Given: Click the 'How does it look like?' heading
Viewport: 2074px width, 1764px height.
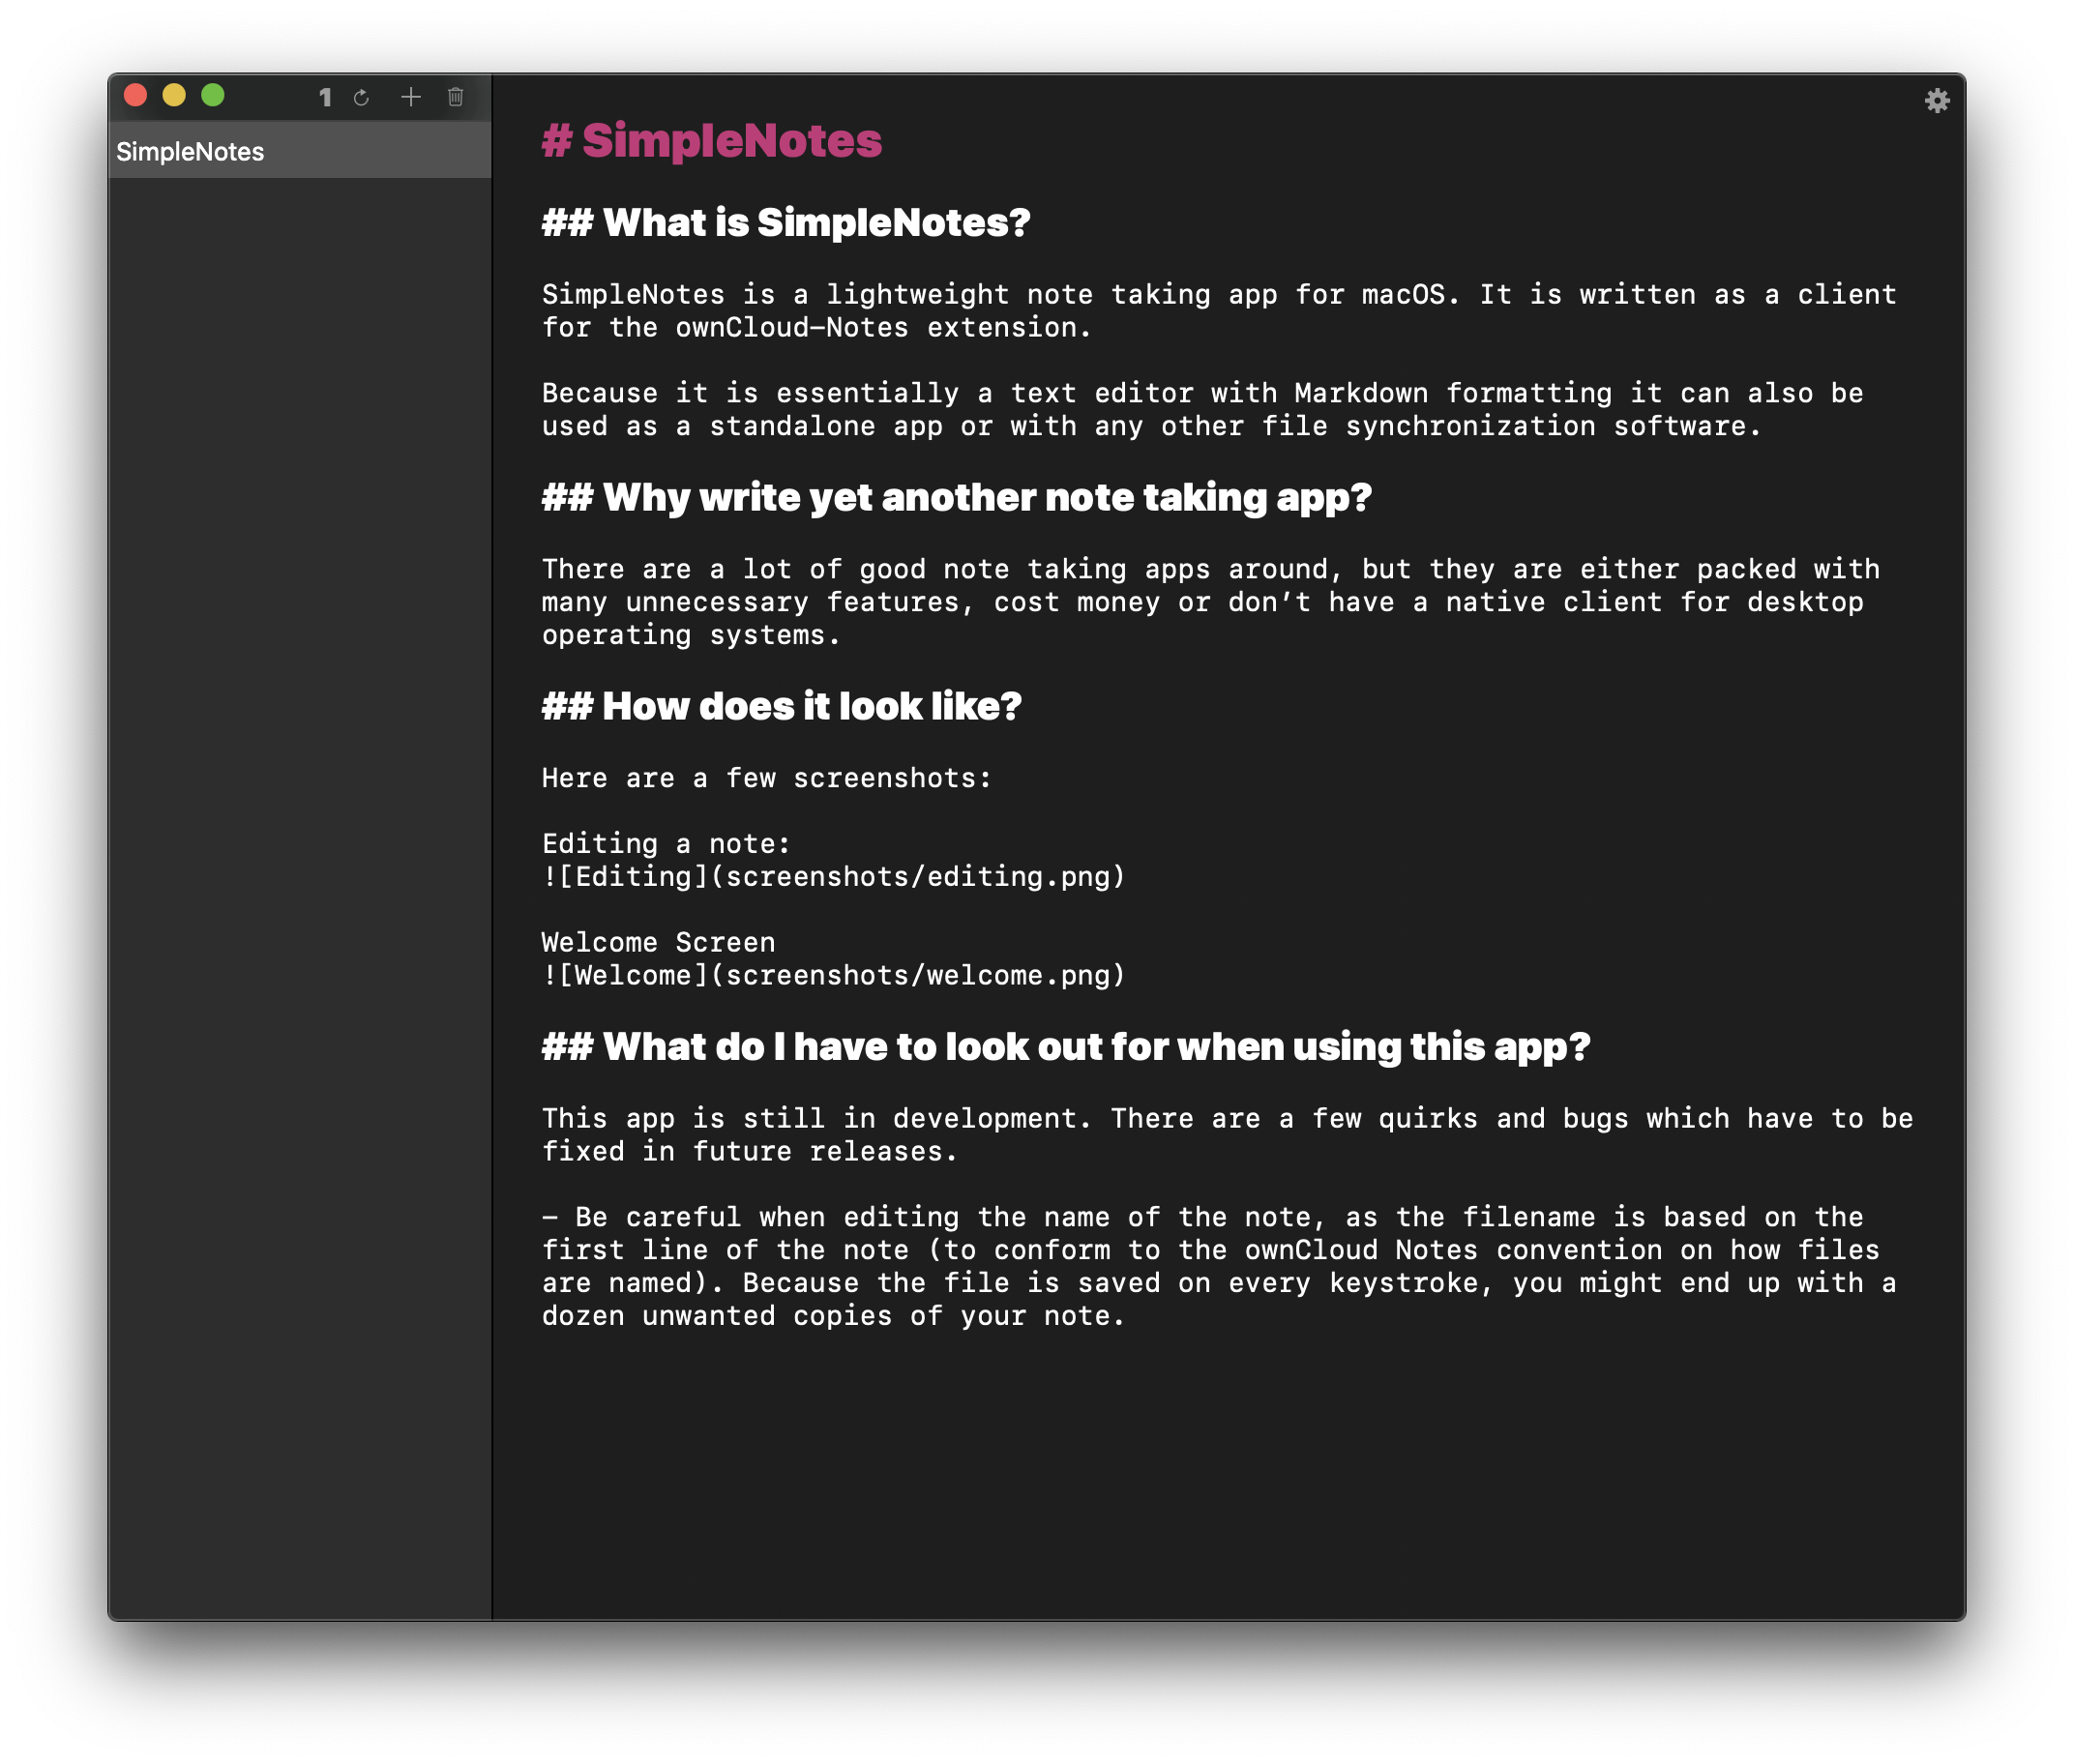Looking at the screenshot, I should (781, 706).
